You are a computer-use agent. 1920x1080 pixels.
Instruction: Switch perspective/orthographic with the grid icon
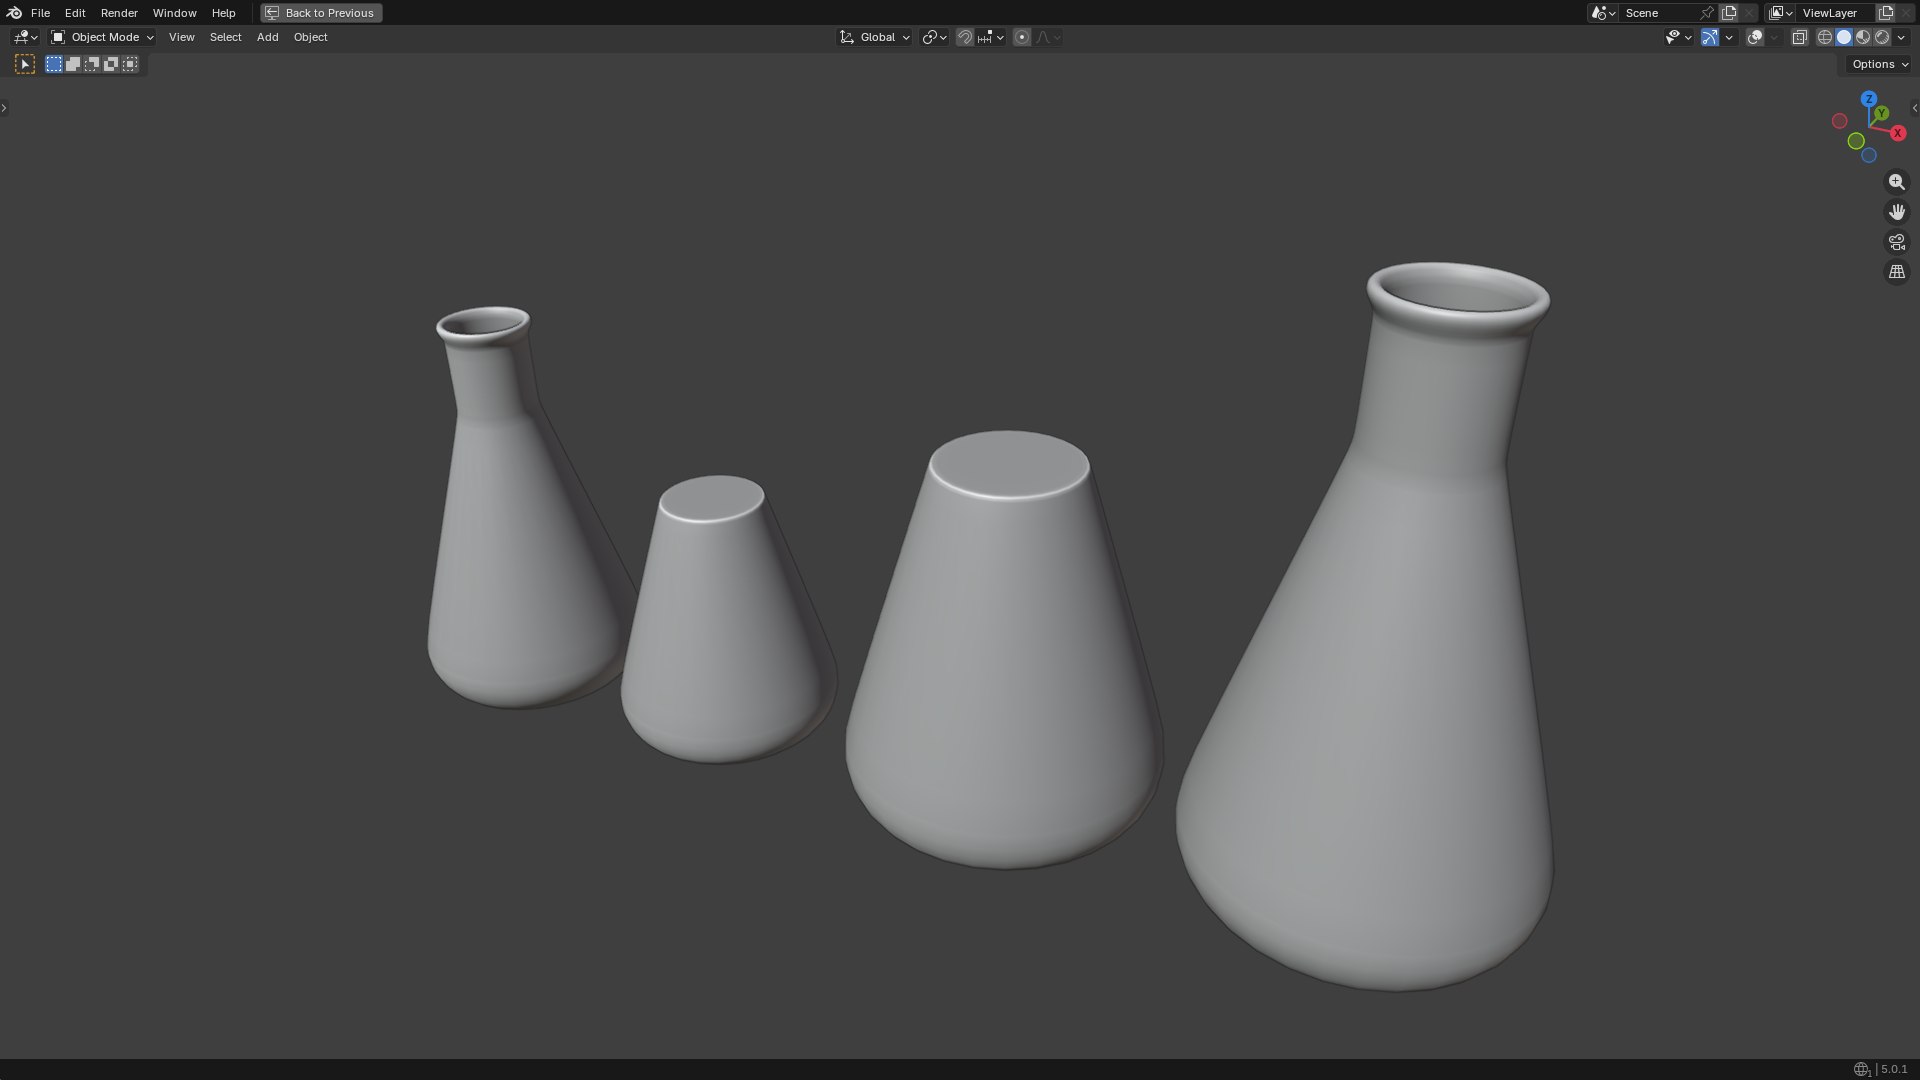1896,272
